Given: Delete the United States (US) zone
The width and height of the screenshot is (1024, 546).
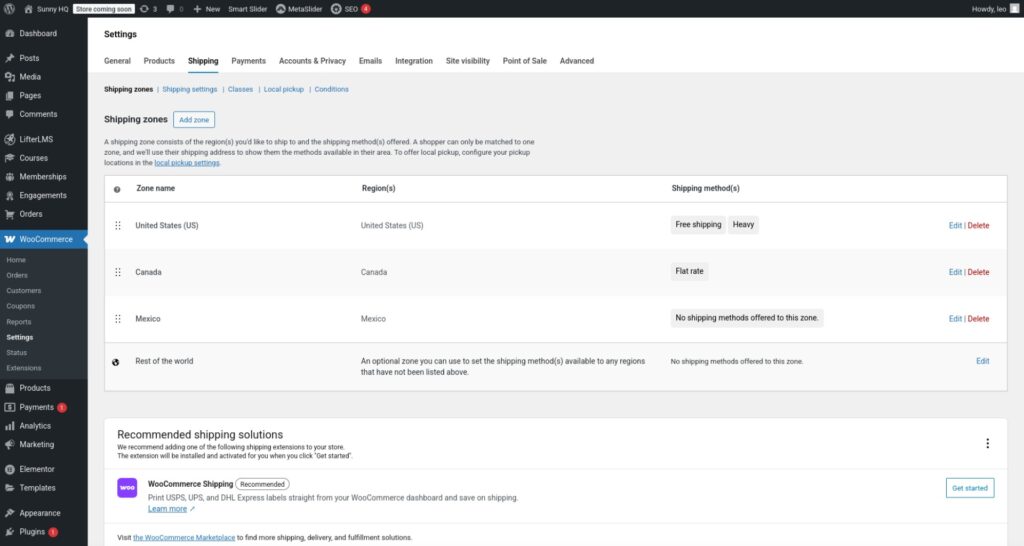Looking at the screenshot, I should pyautogui.click(x=978, y=226).
